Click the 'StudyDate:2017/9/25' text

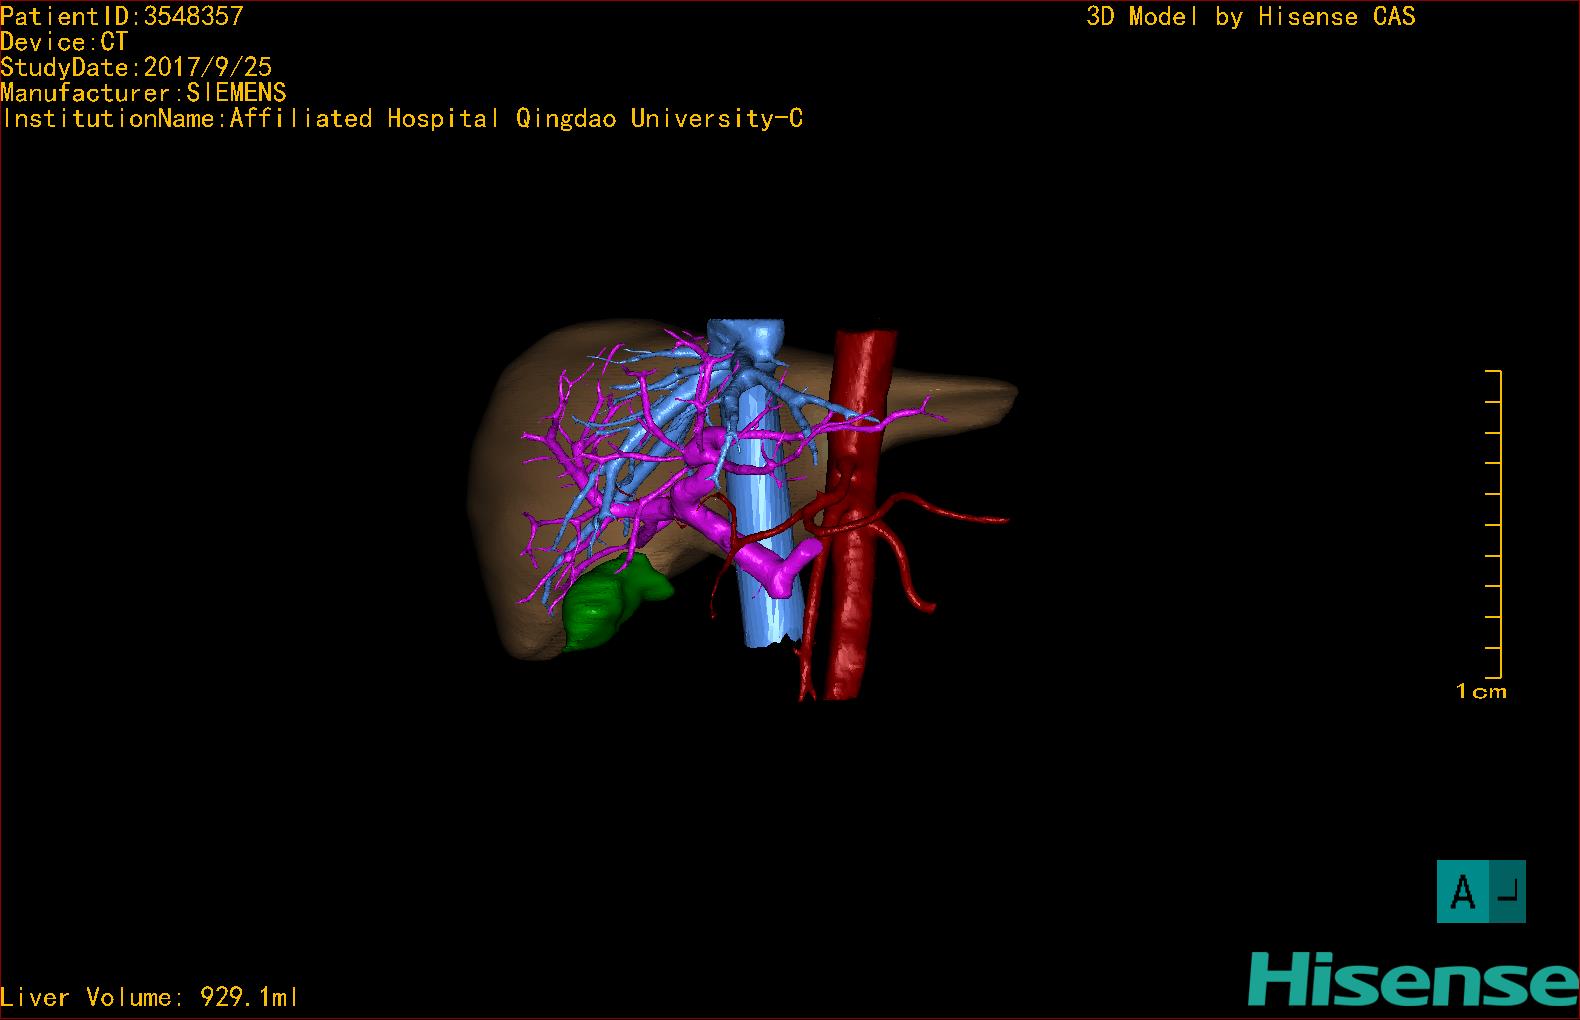pos(136,67)
